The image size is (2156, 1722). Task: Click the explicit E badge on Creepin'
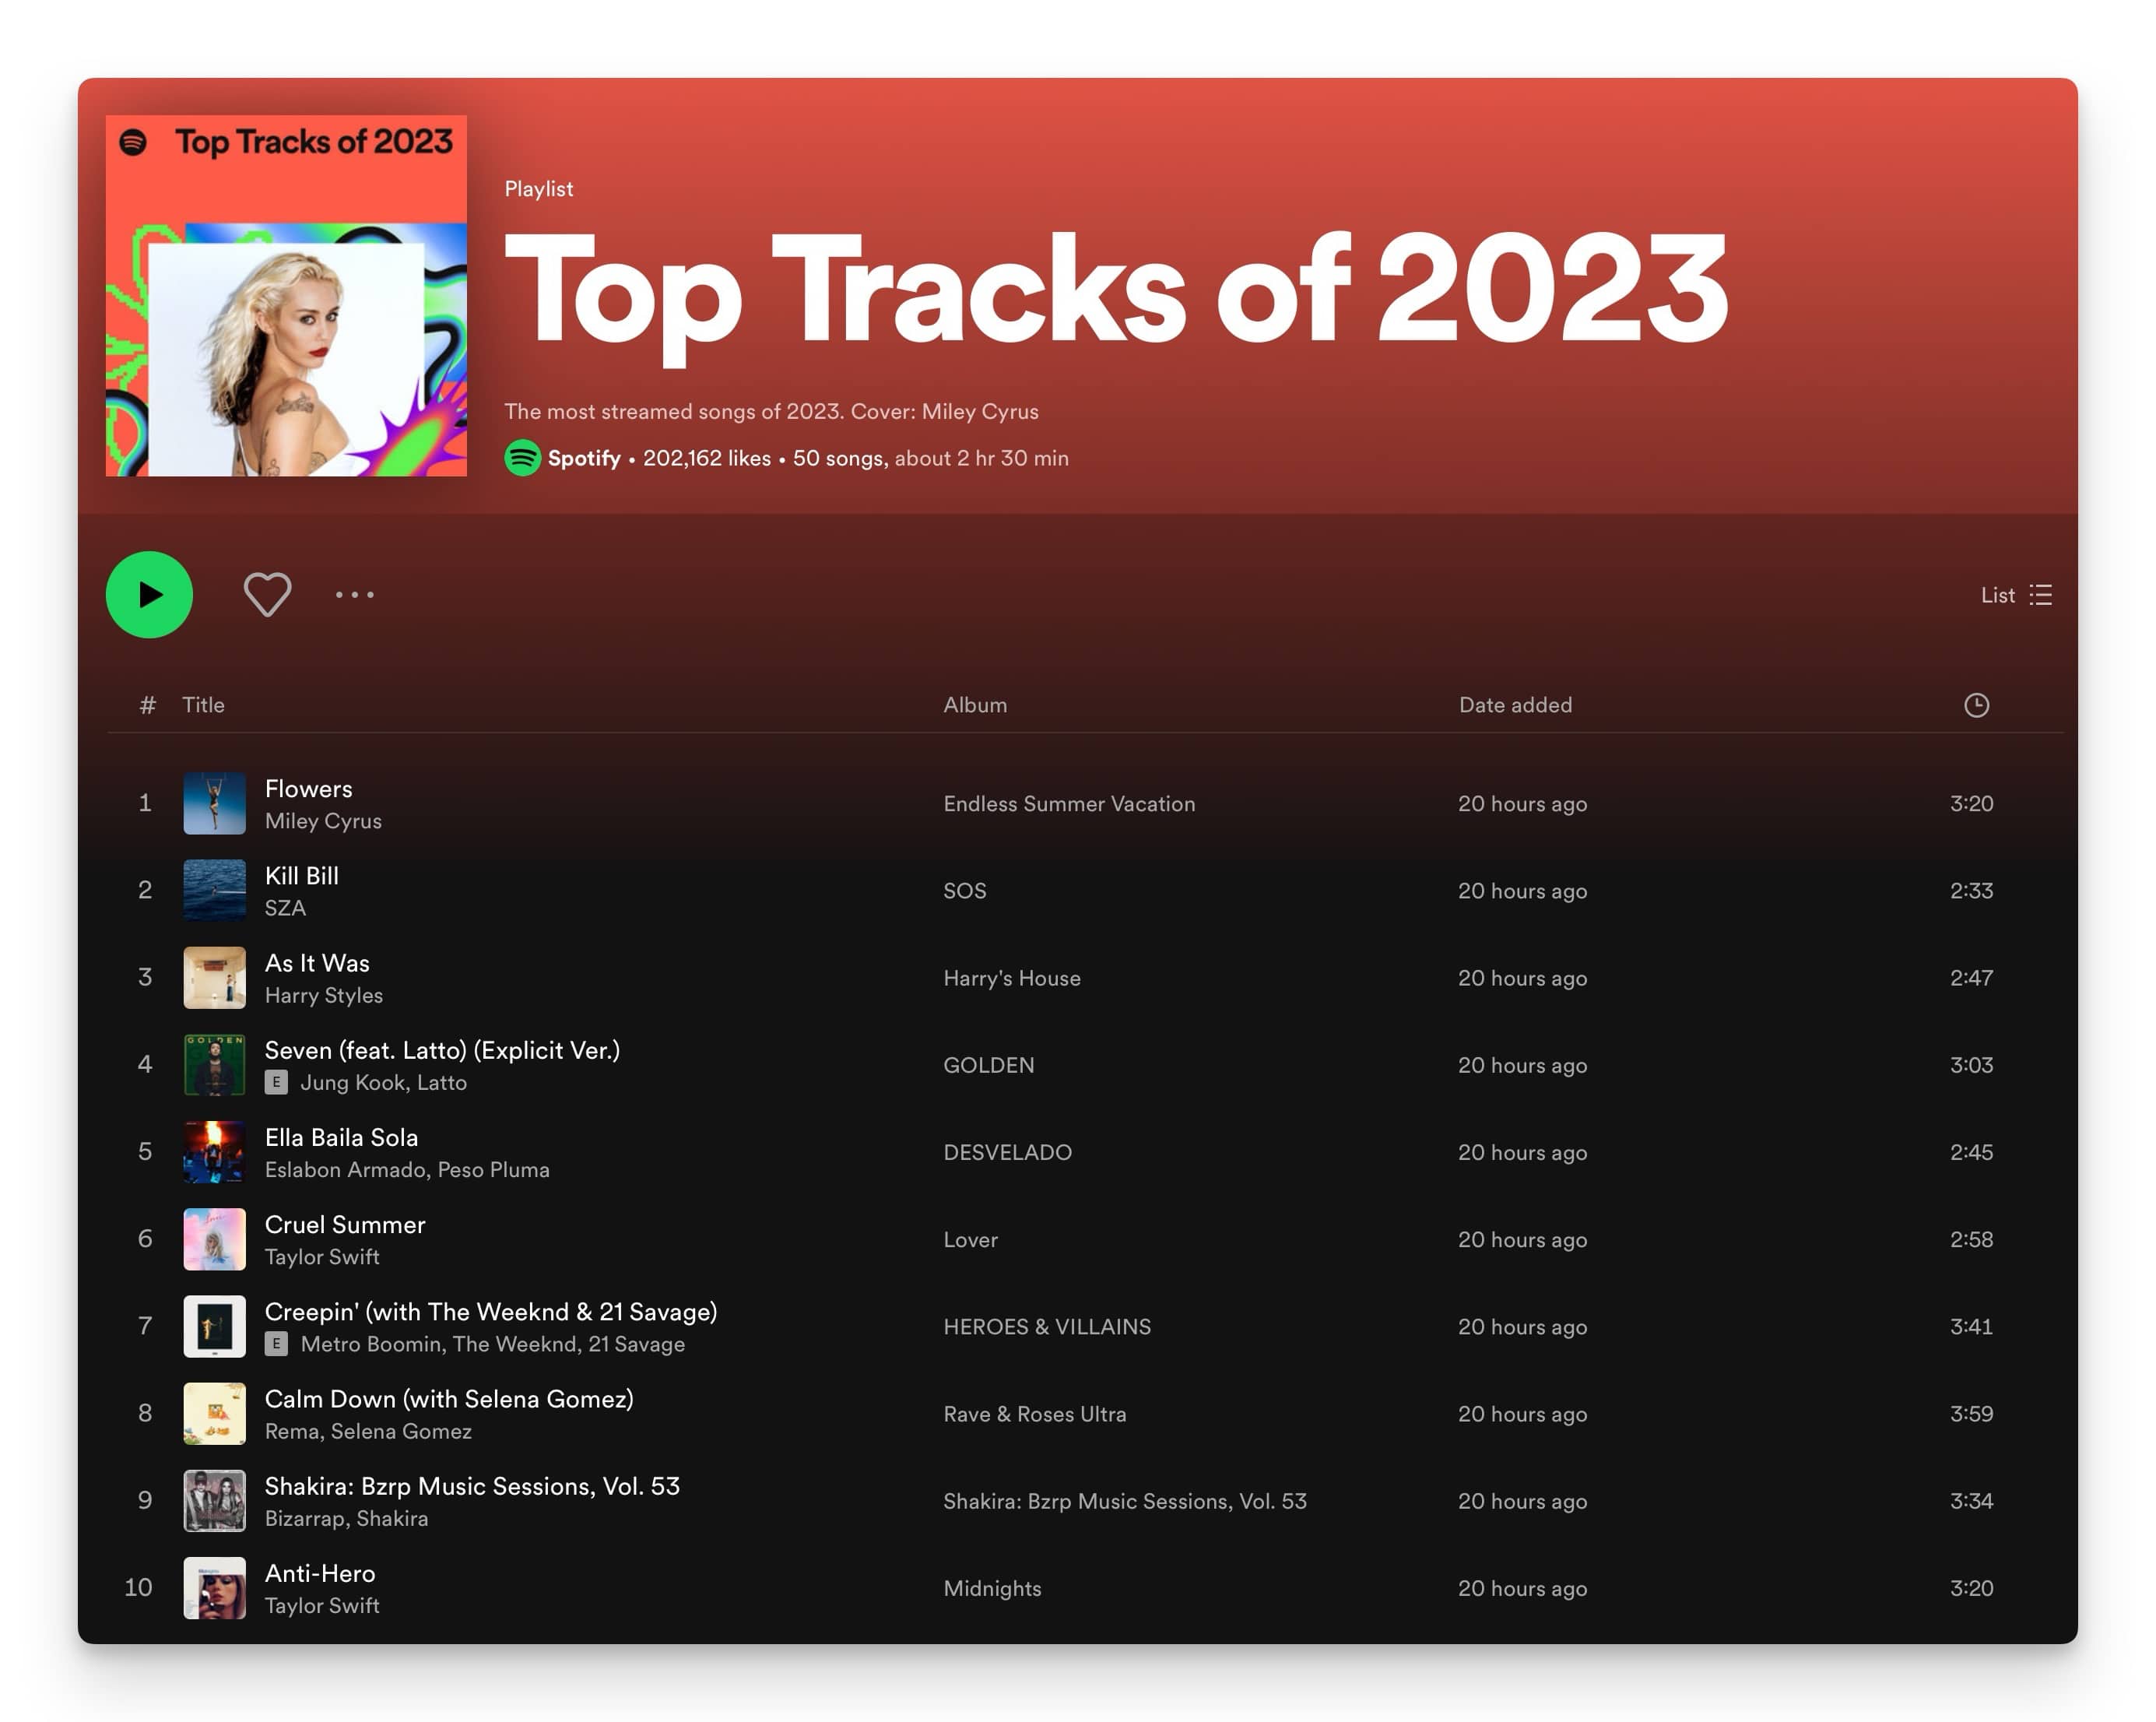[276, 1344]
